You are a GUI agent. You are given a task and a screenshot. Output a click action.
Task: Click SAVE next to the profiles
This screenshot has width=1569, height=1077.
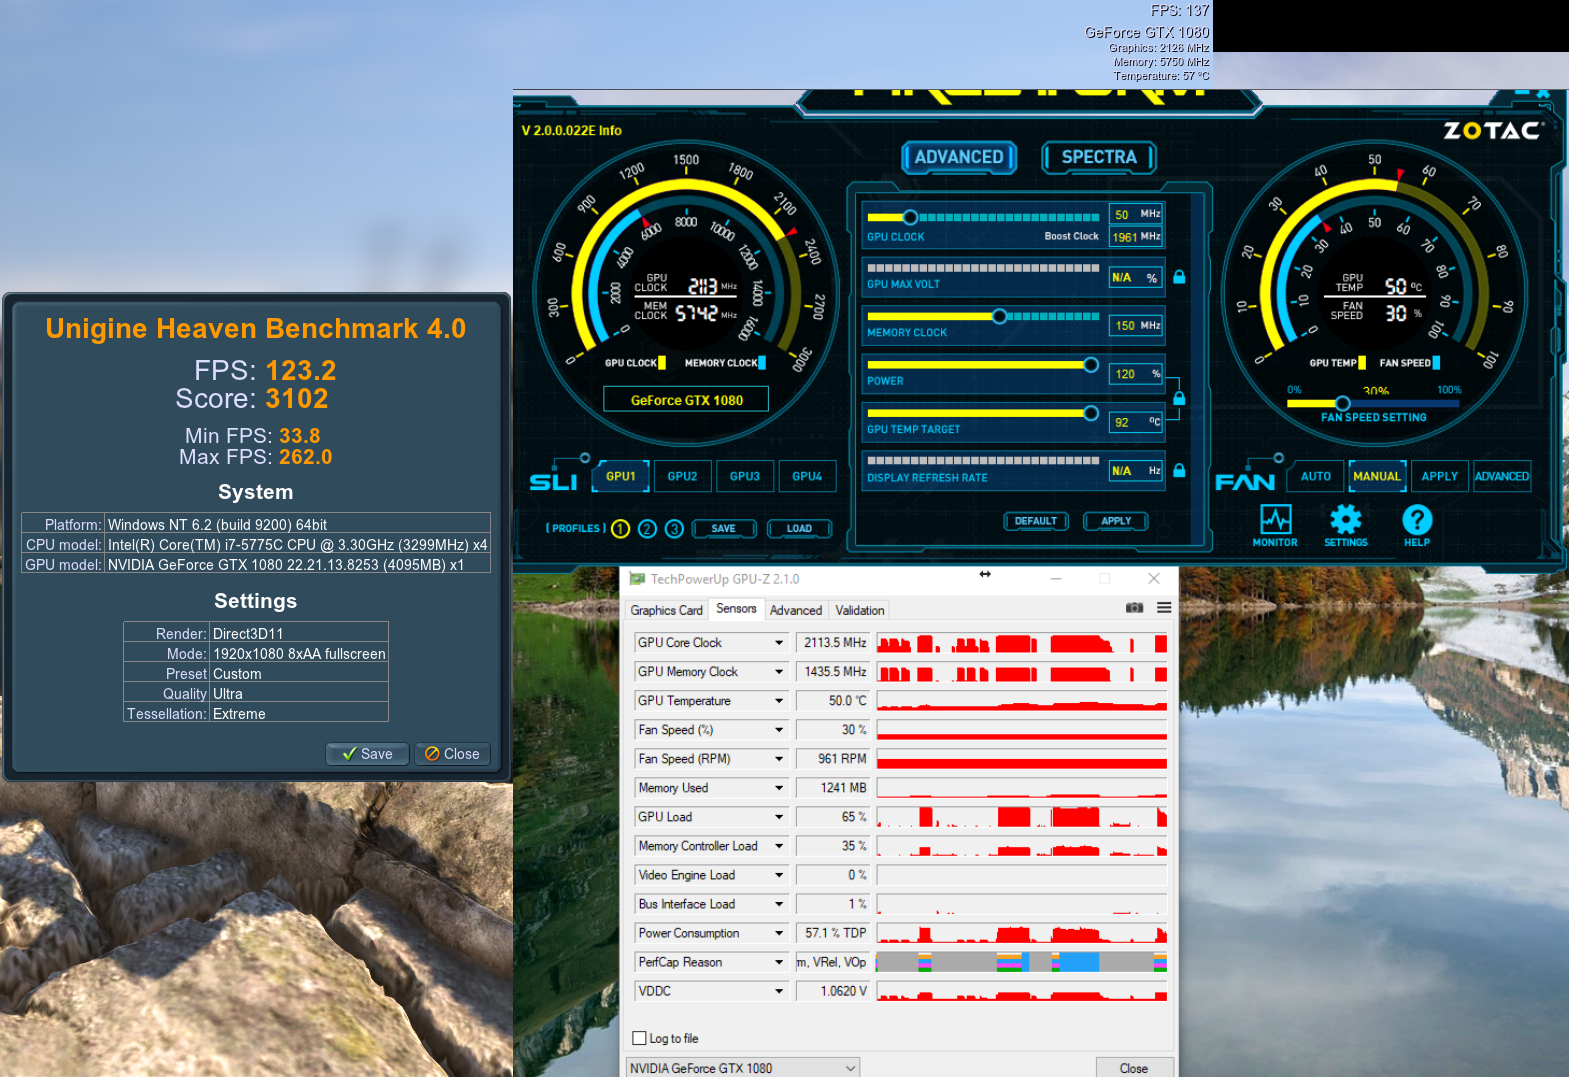click(724, 529)
